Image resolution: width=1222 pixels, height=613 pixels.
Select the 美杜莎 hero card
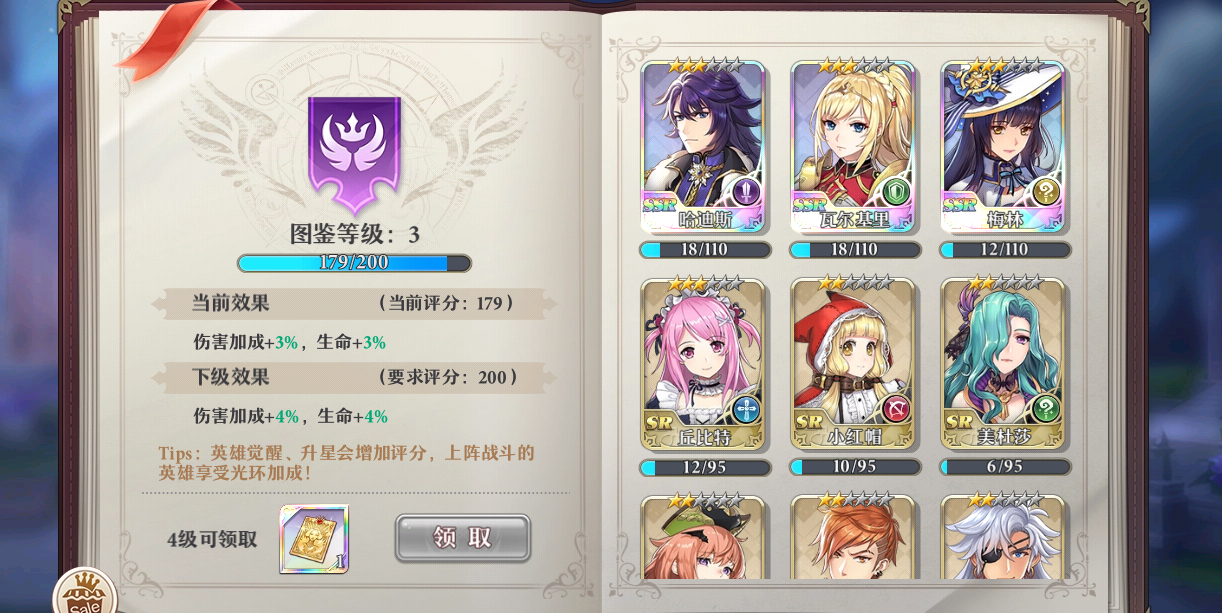tap(1004, 364)
